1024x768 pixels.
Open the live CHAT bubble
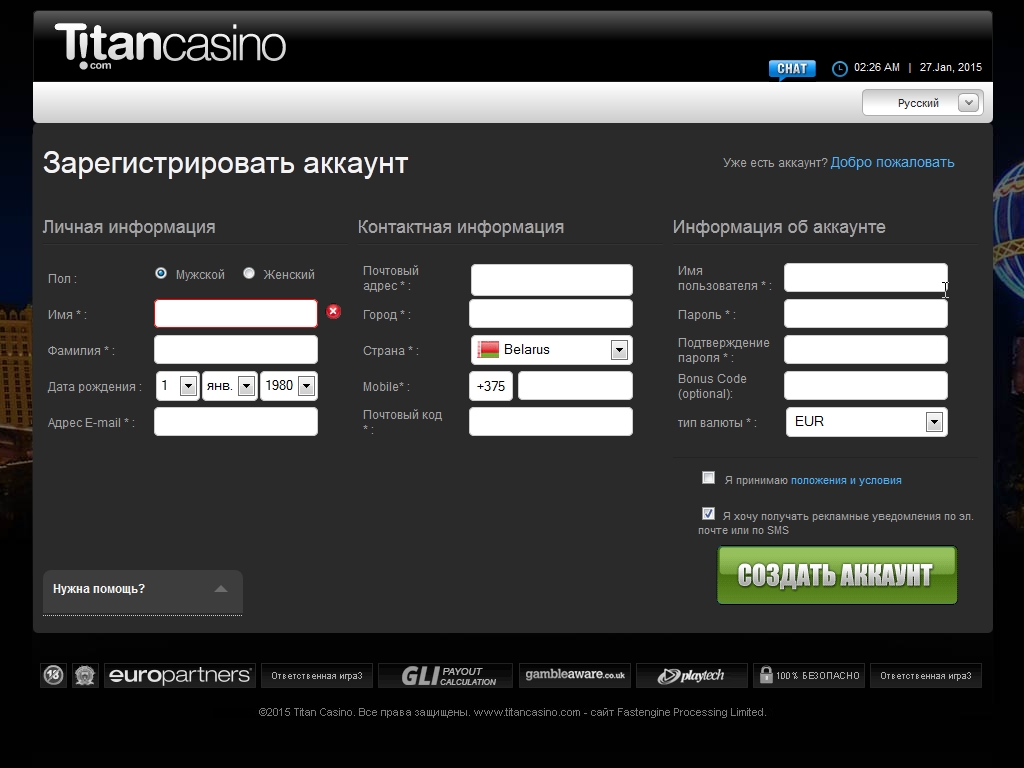tap(791, 69)
